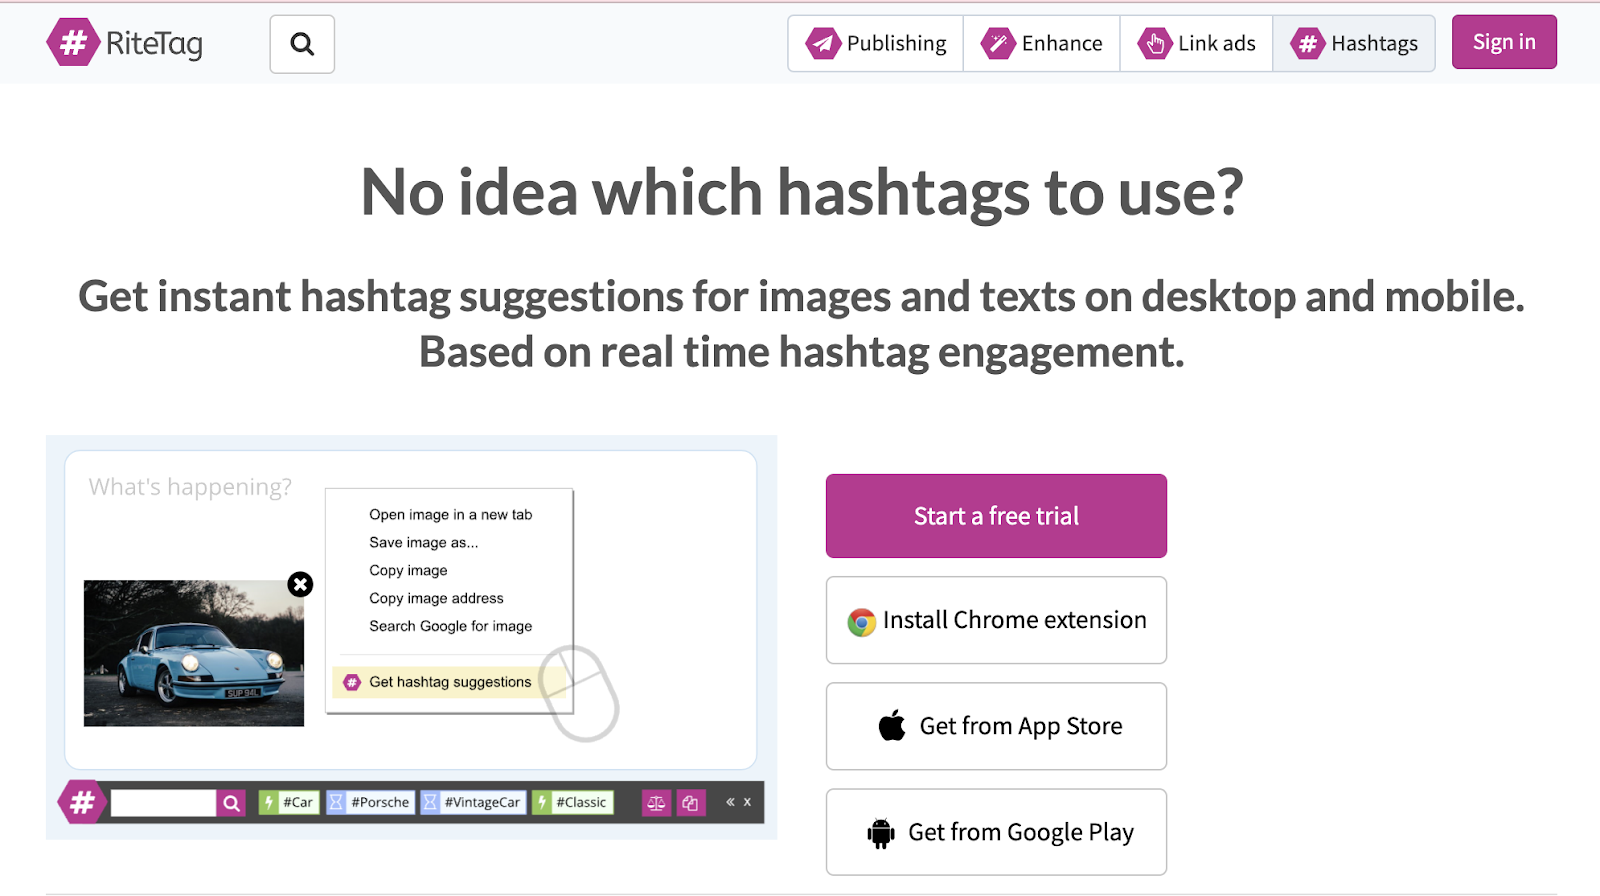1600x896 pixels.
Task: Select Copy image address entry
Action: (436, 598)
